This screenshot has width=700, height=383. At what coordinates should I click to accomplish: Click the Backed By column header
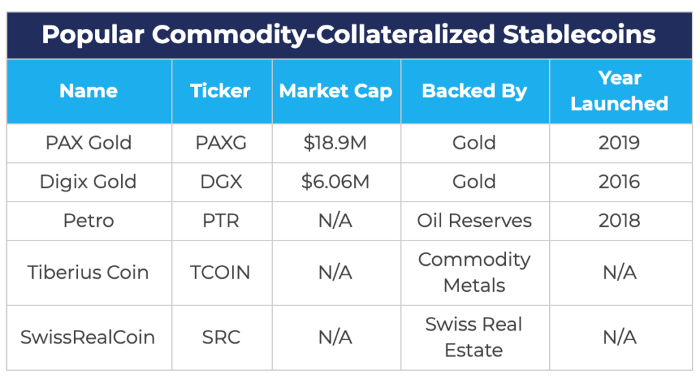click(475, 91)
